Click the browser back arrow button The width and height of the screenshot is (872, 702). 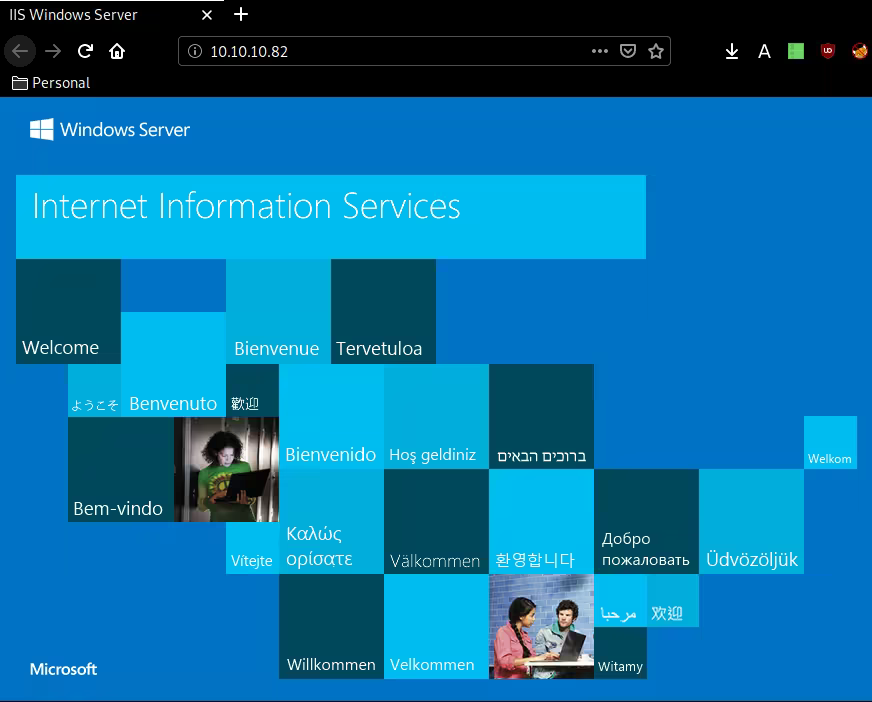(x=20, y=51)
